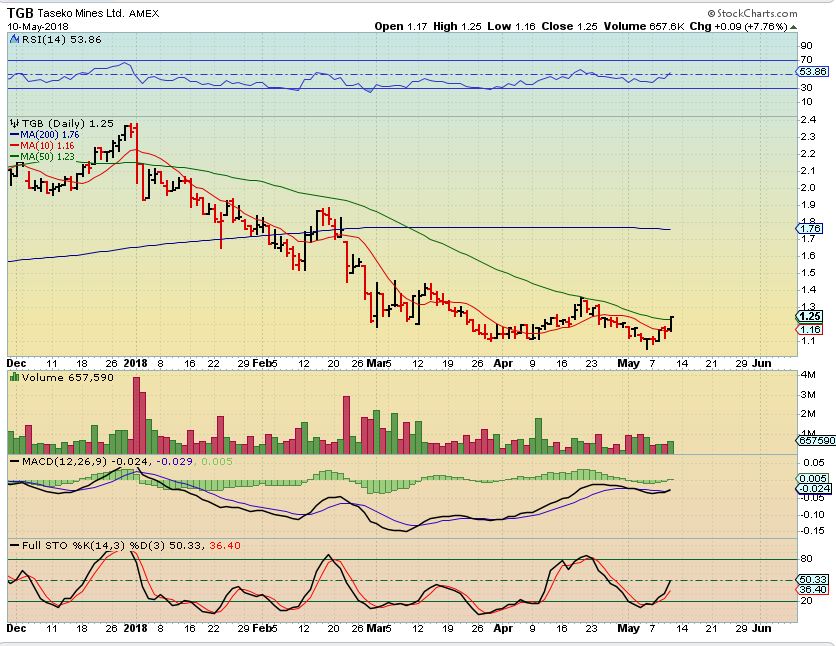Click Dec on the price panel date axis

pyautogui.click(x=17, y=363)
